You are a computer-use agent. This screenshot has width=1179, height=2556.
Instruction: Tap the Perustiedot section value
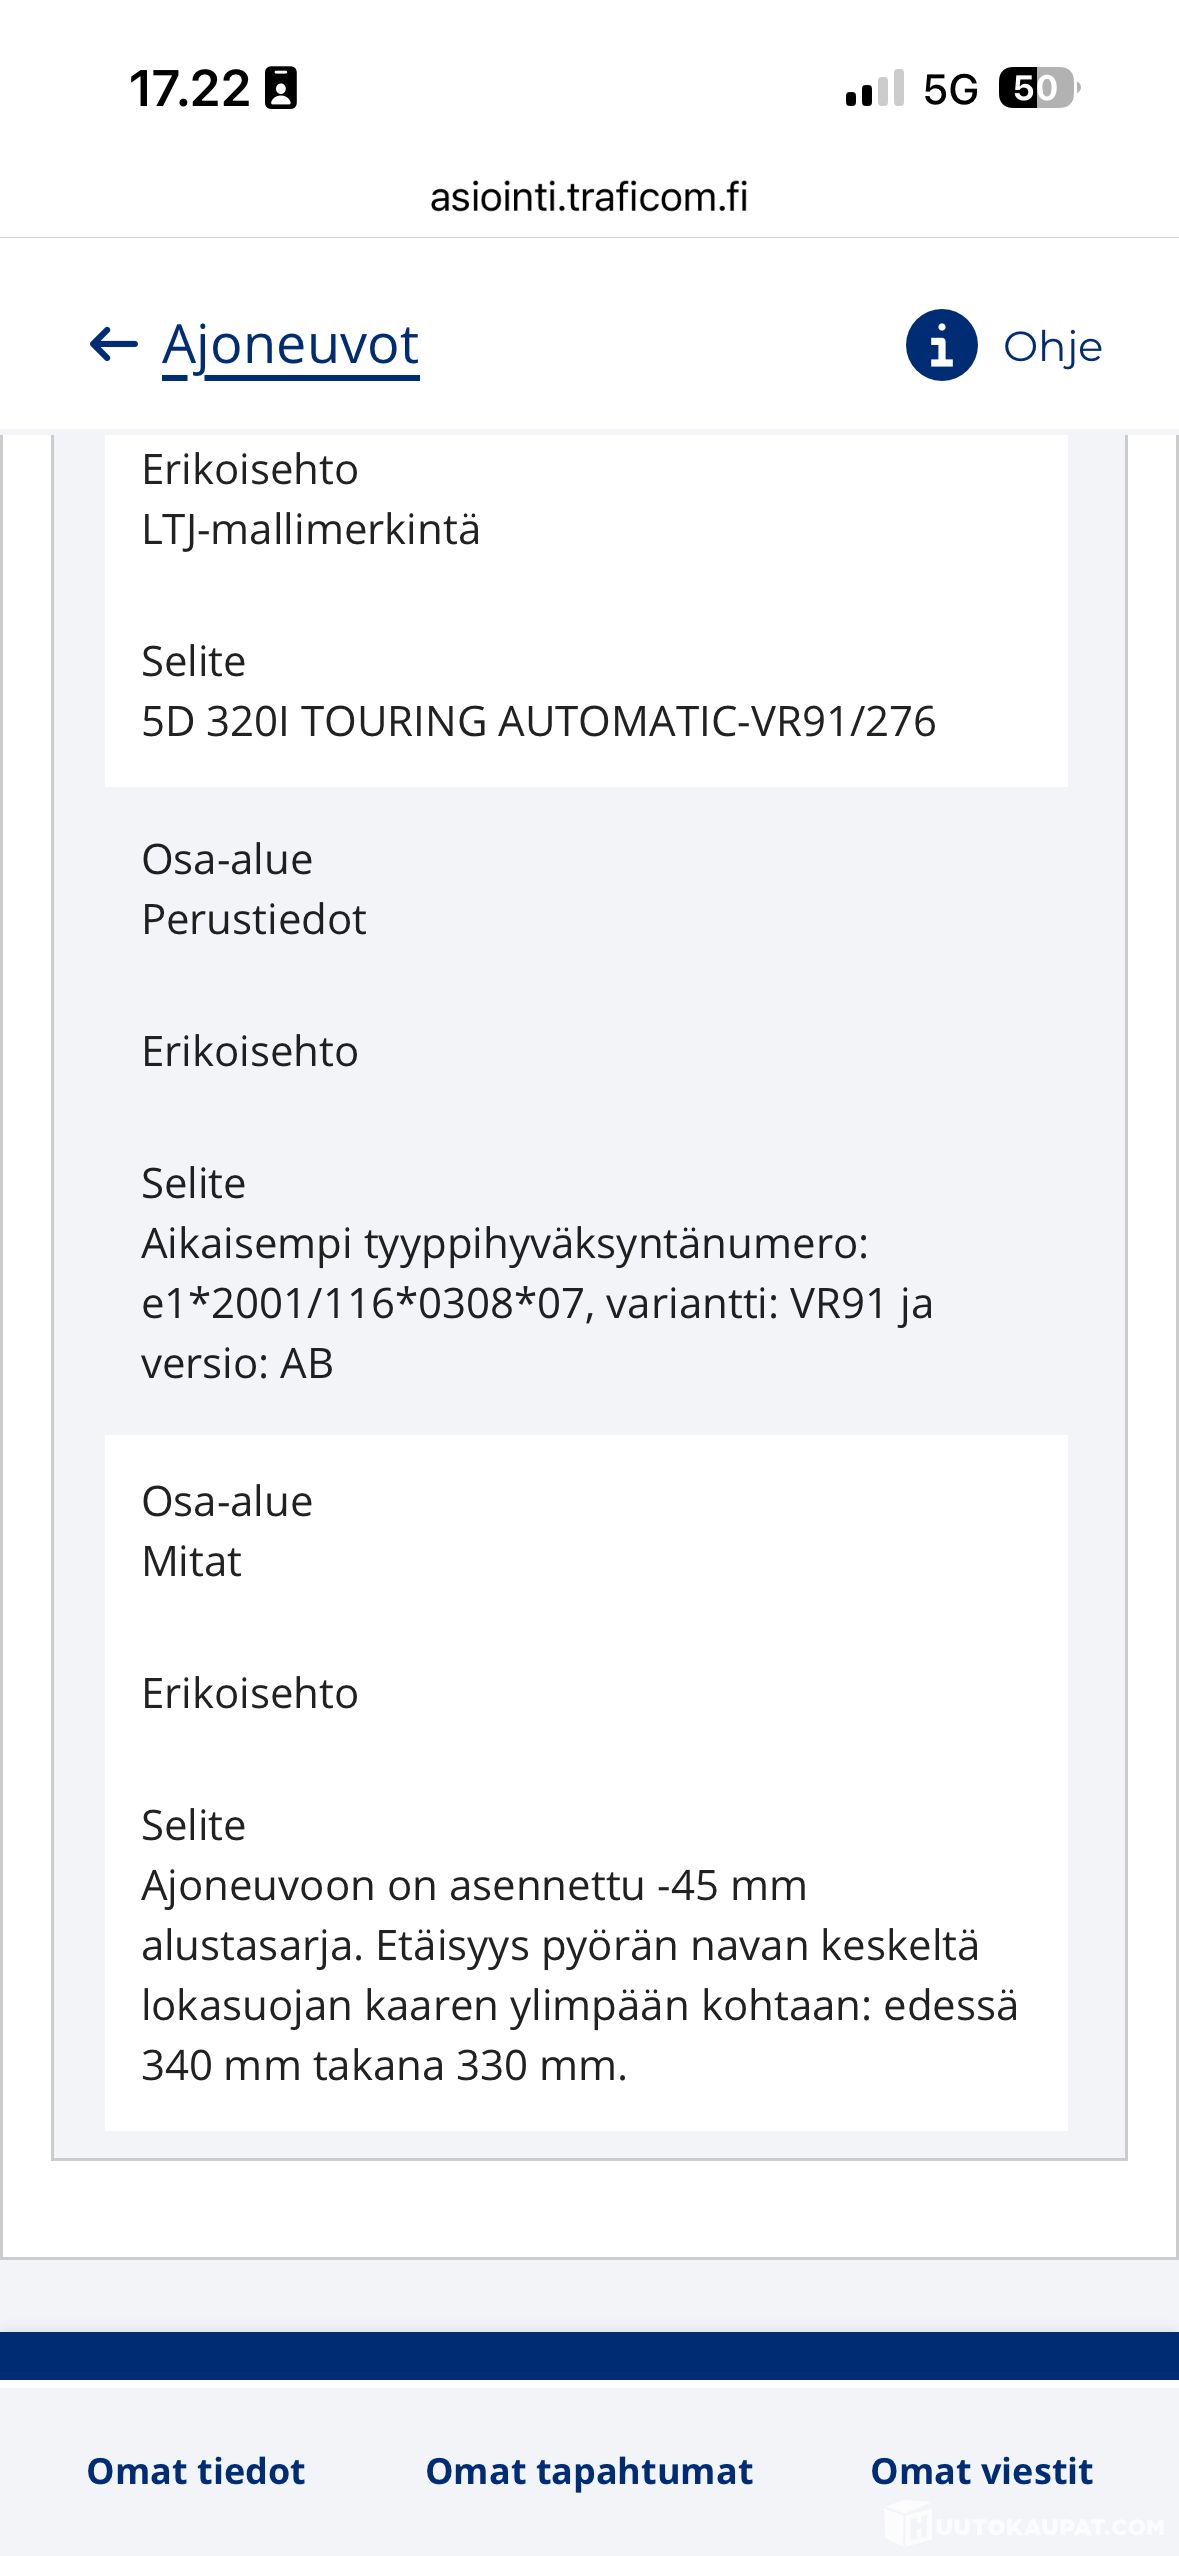point(254,919)
